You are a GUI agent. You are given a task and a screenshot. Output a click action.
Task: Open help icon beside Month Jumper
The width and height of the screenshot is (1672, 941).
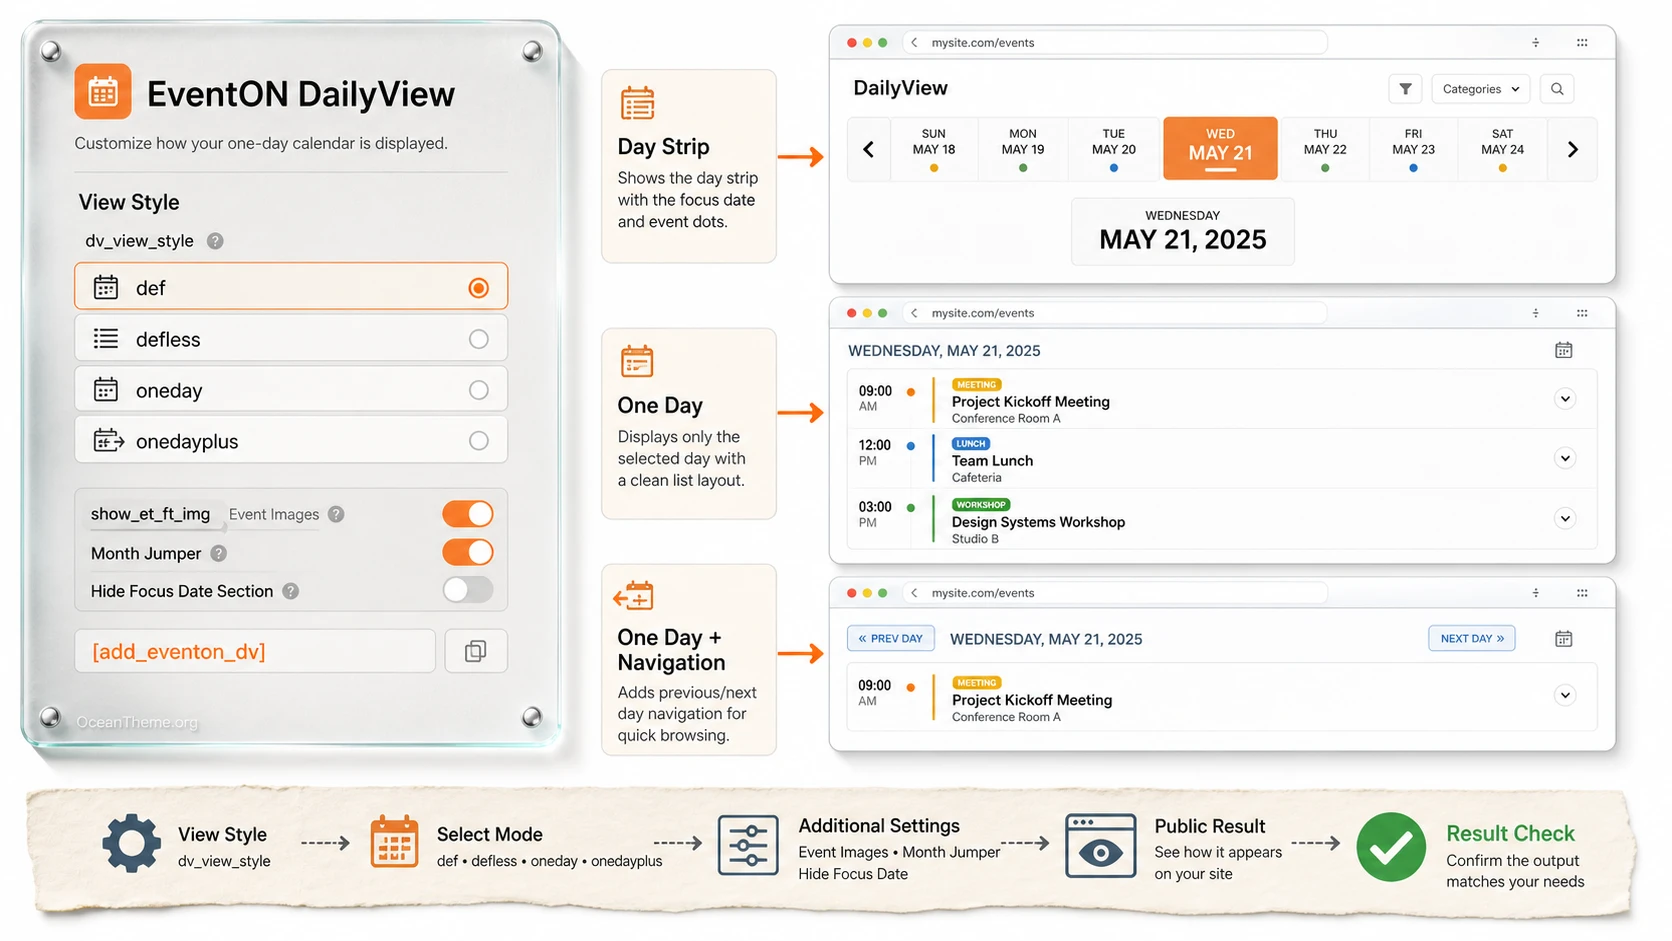click(x=219, y=553)
